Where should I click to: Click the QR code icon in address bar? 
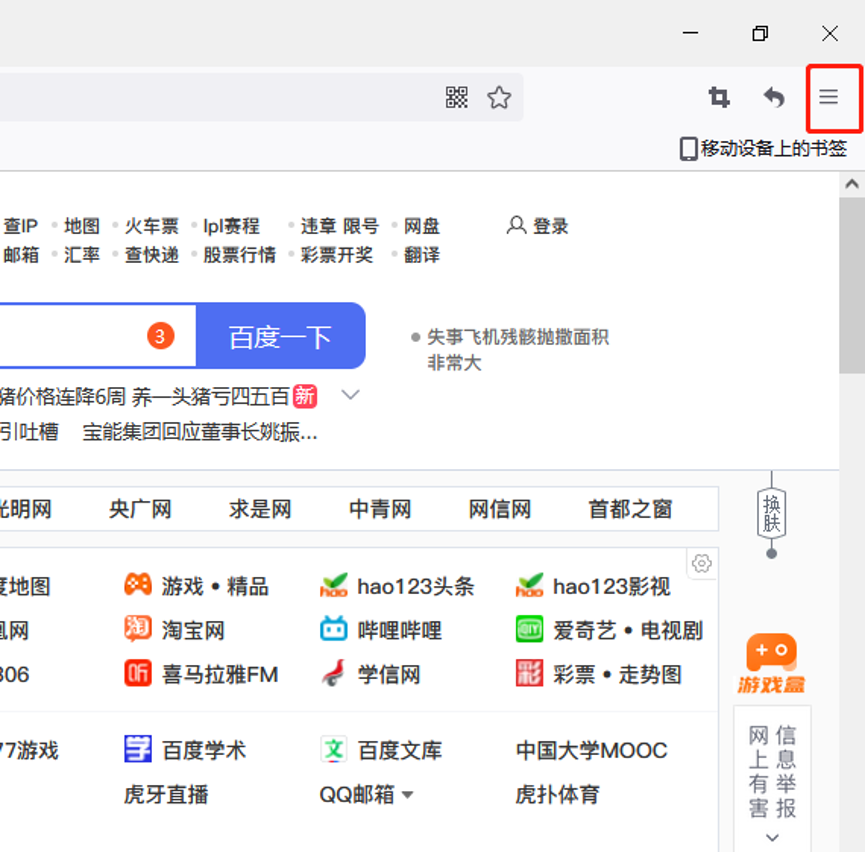457,97
